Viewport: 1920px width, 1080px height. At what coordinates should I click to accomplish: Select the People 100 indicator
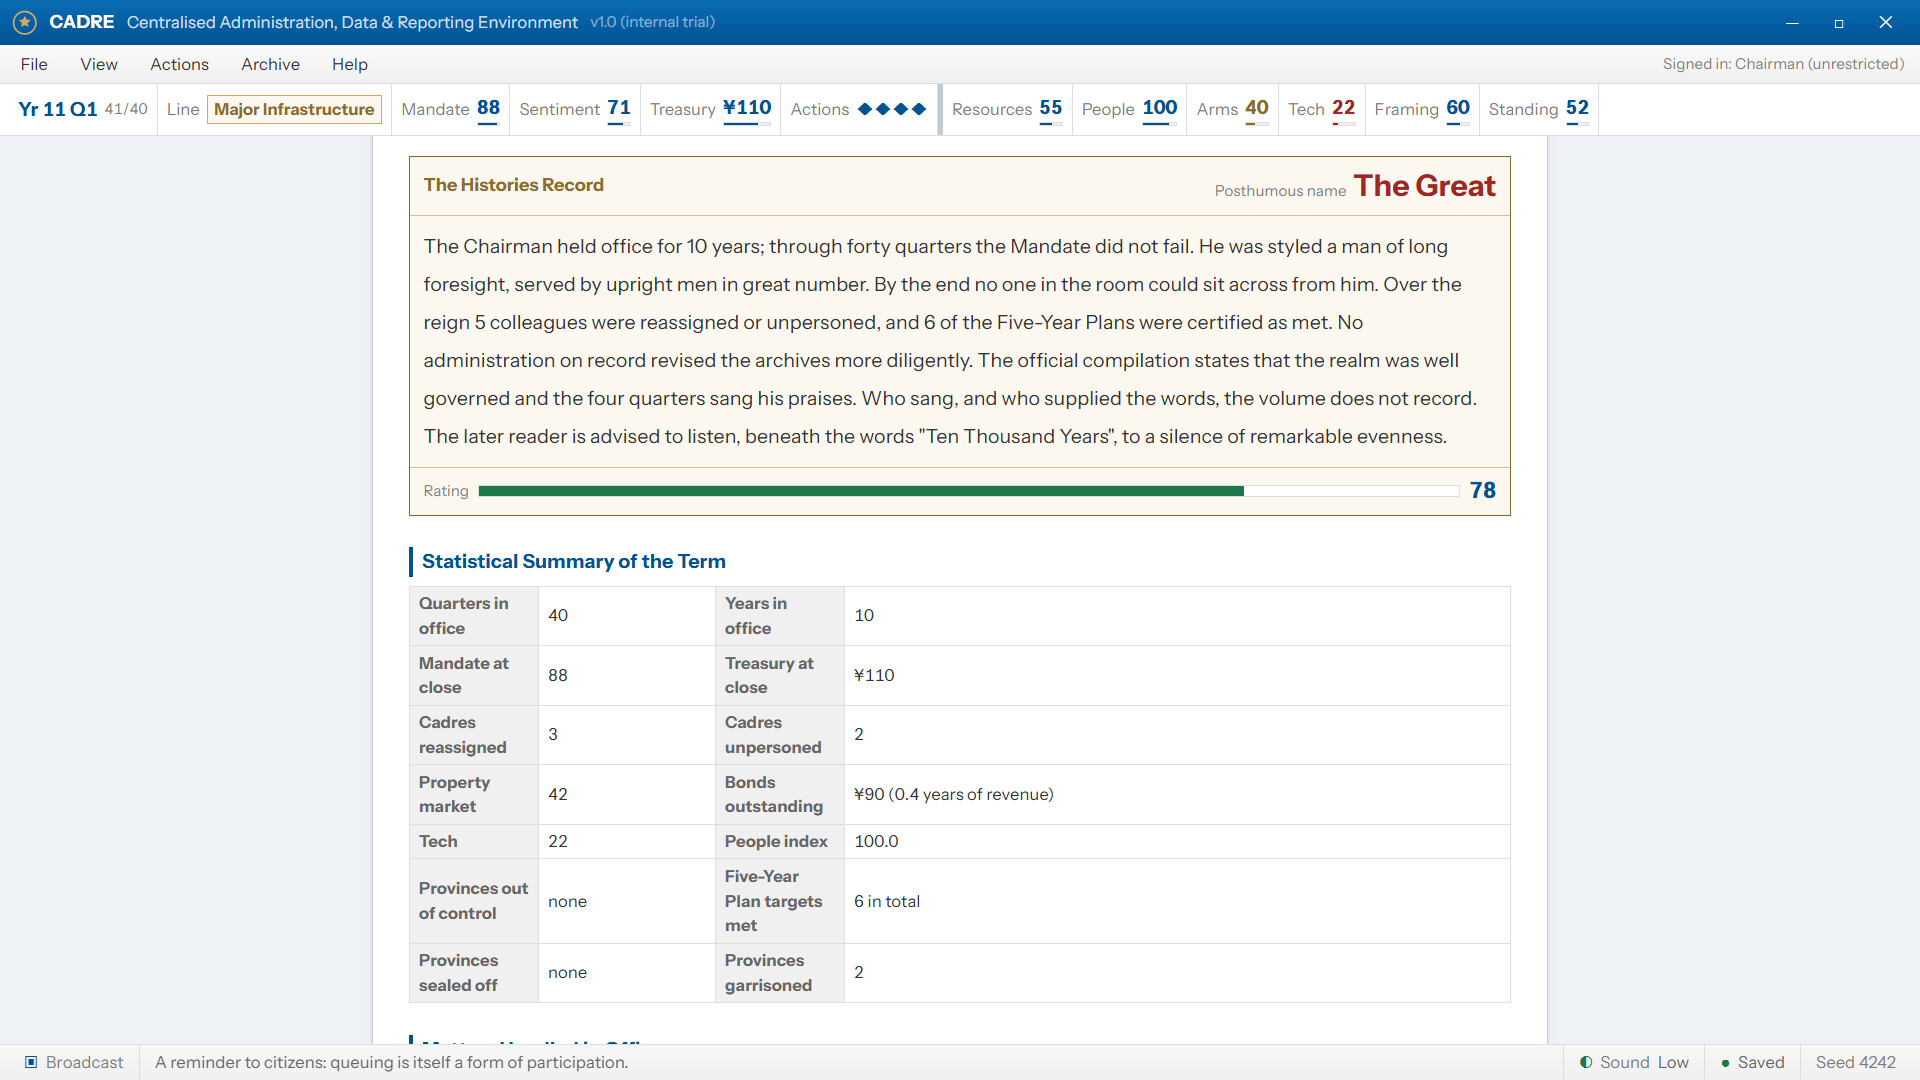point(1130,109)
